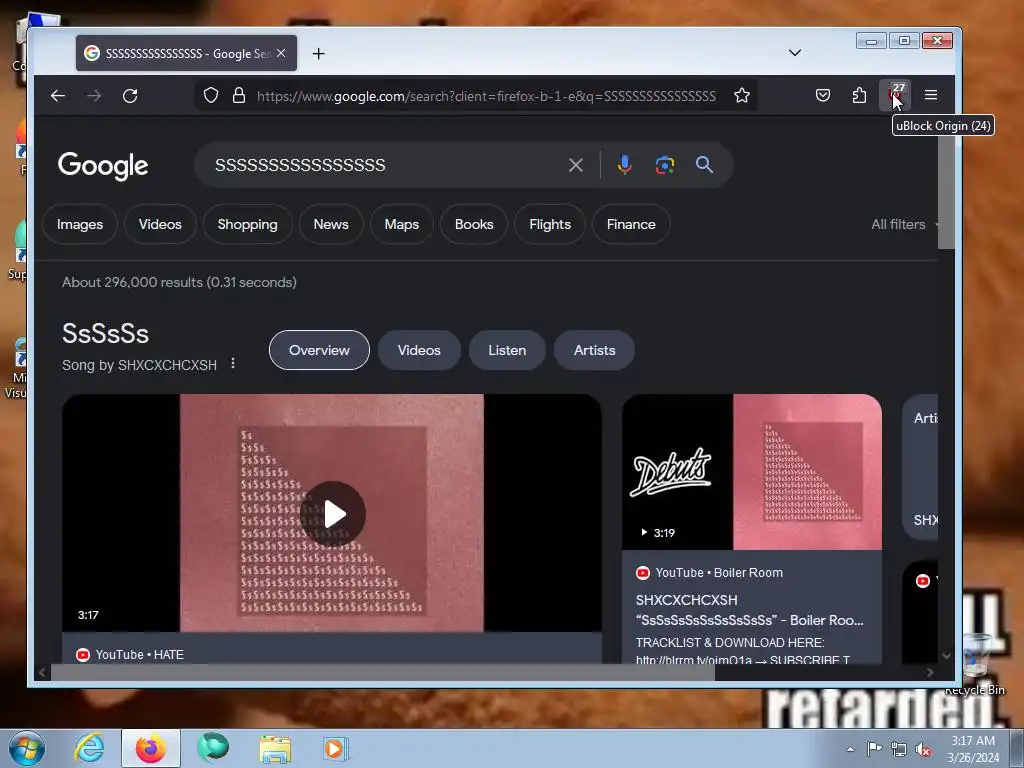
Task: Open Action Center flag tray icon
Action: point(874,748)
